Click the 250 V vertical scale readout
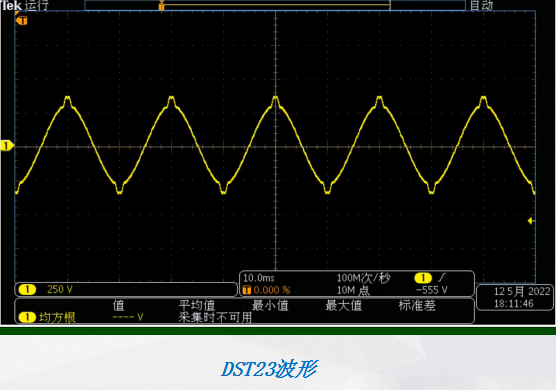 click(x=60, y=290)
